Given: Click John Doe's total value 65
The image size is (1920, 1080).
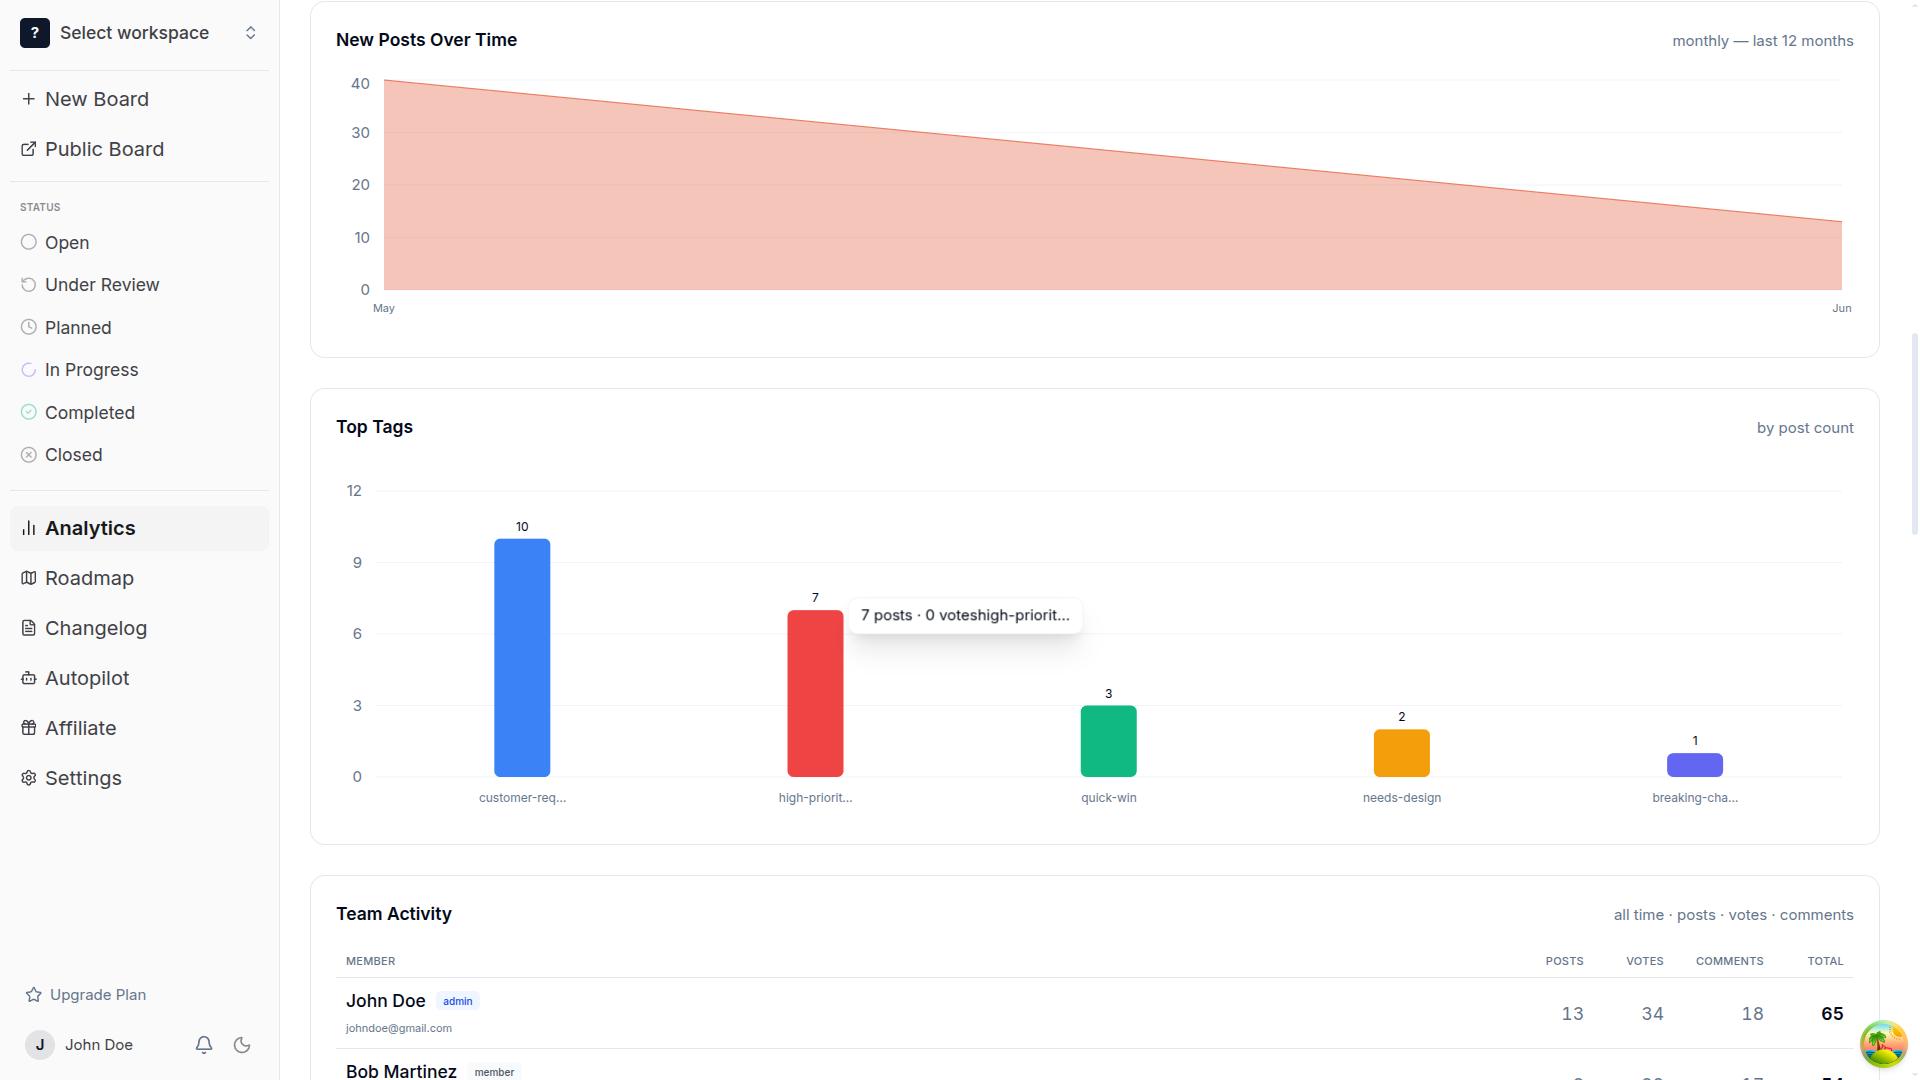Looking at the screenshot, I should (1832, 1013).
